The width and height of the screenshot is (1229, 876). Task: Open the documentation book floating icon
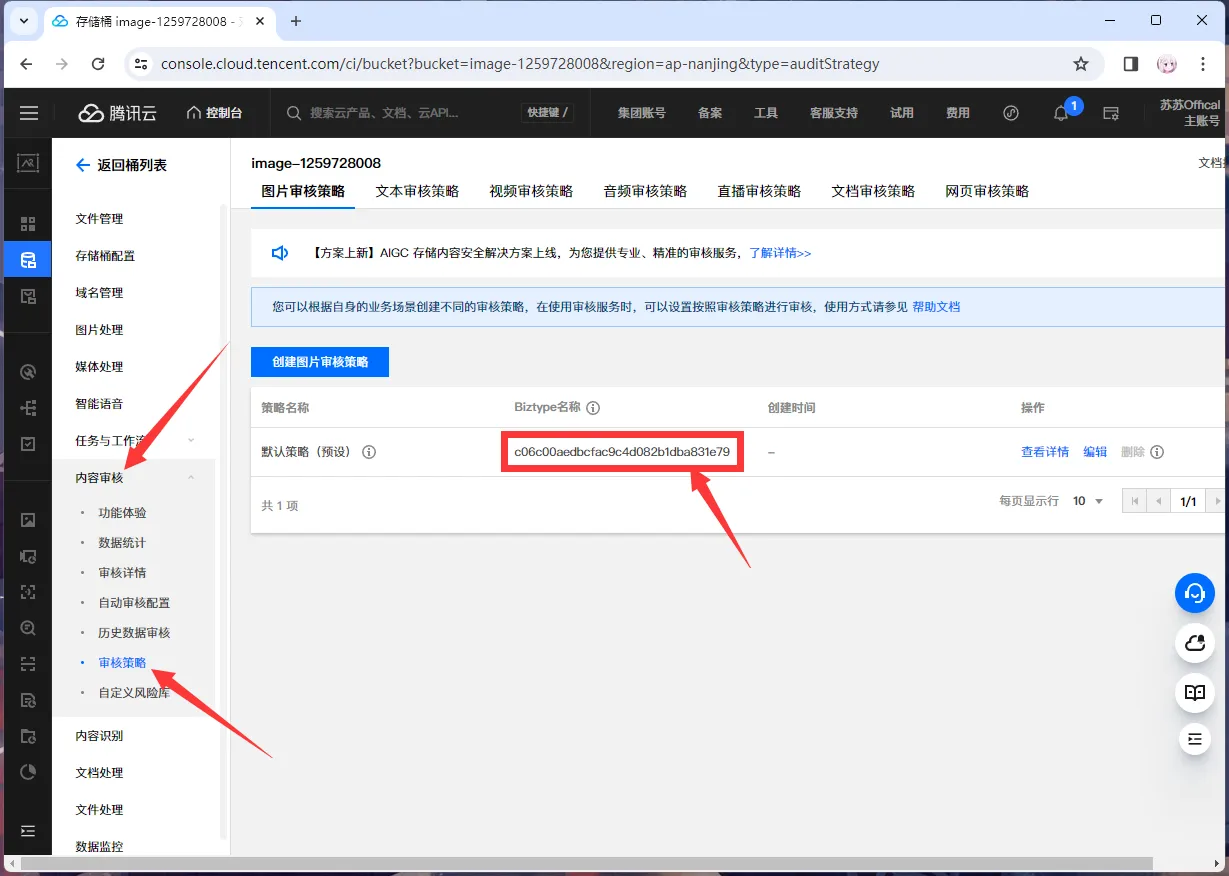[x=1194, y=692]
